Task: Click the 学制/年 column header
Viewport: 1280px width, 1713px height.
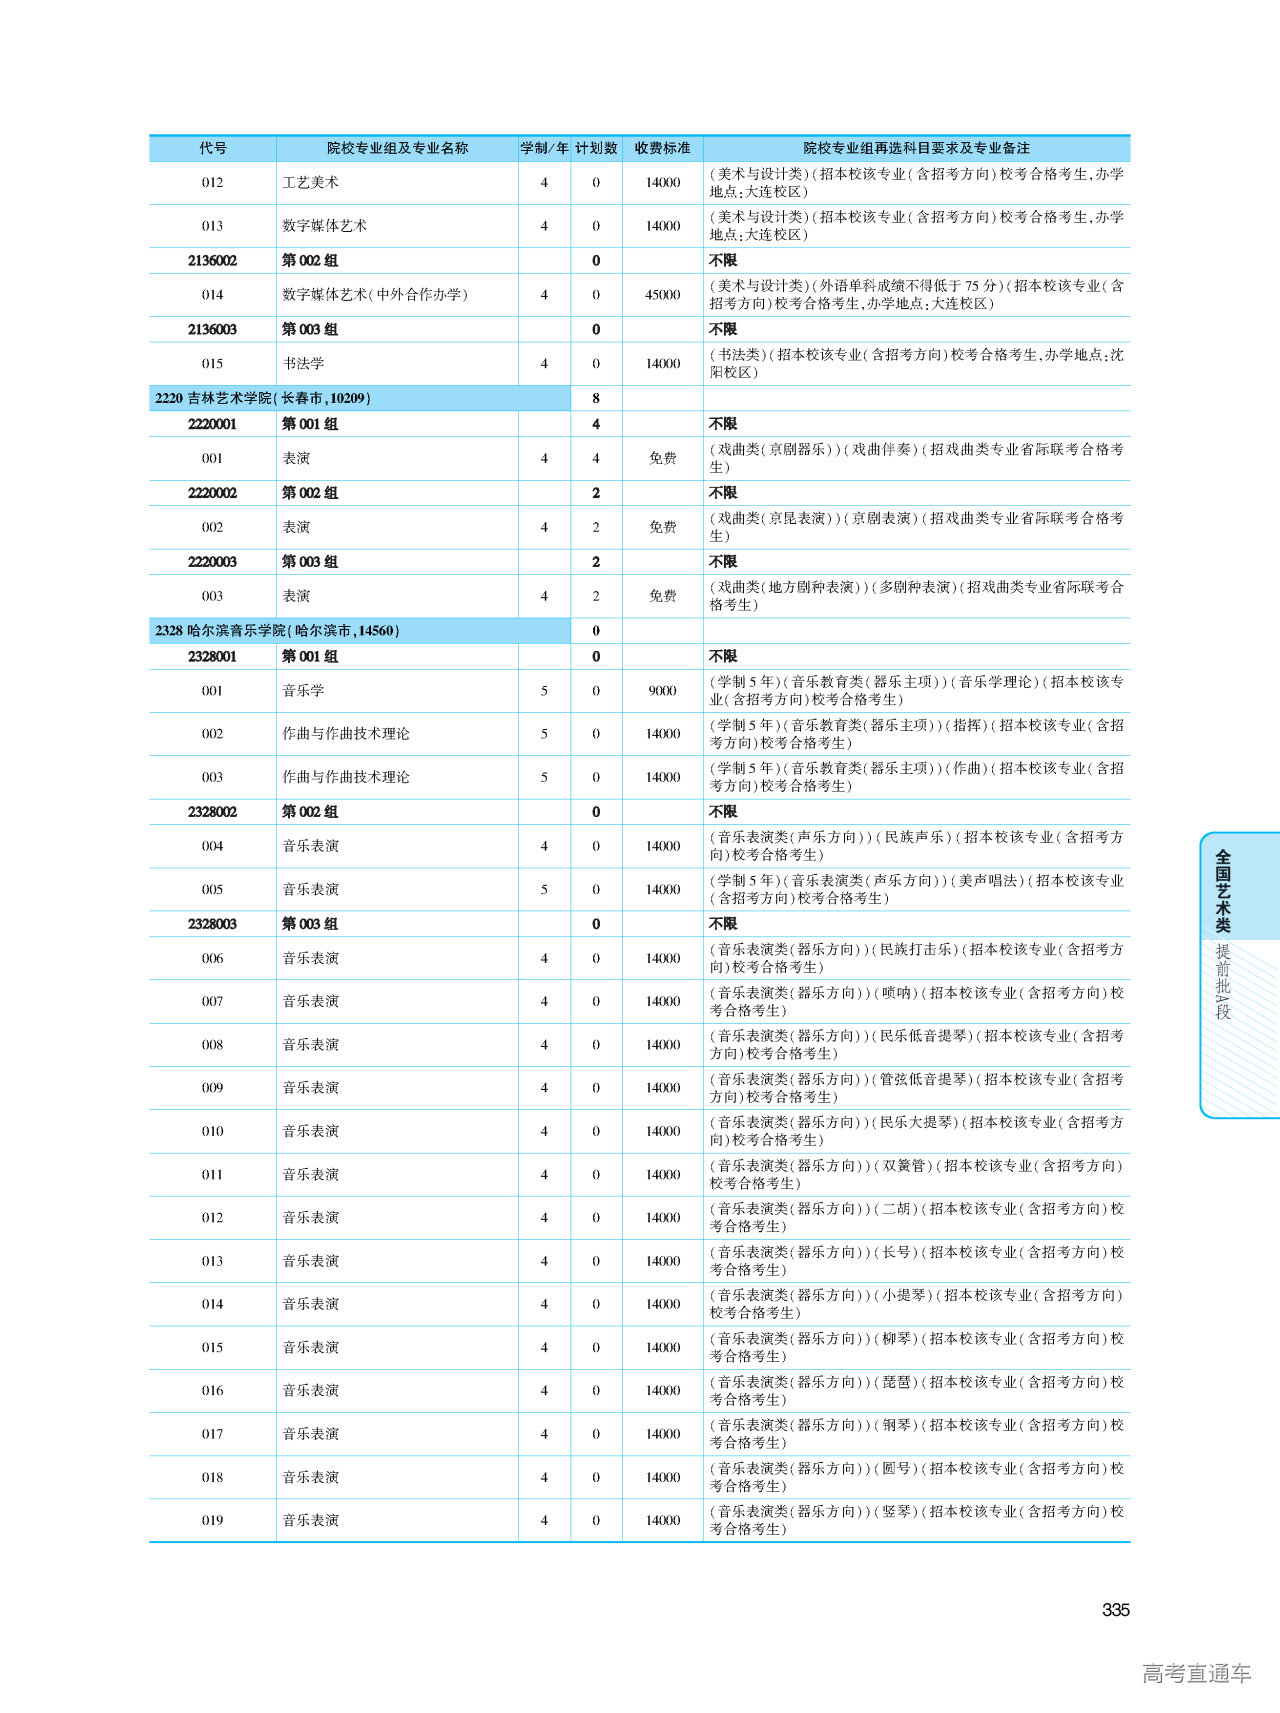Action: [x=544, y=148]
